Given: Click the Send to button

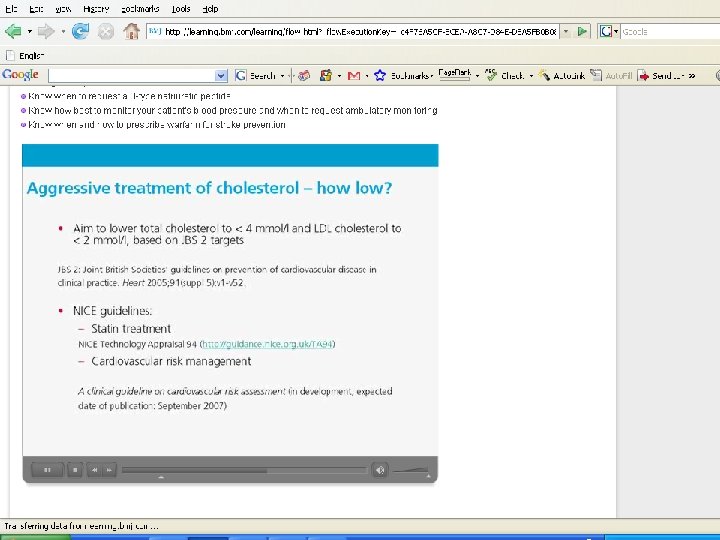Looking at the screenshot, I should coord(661,76).
